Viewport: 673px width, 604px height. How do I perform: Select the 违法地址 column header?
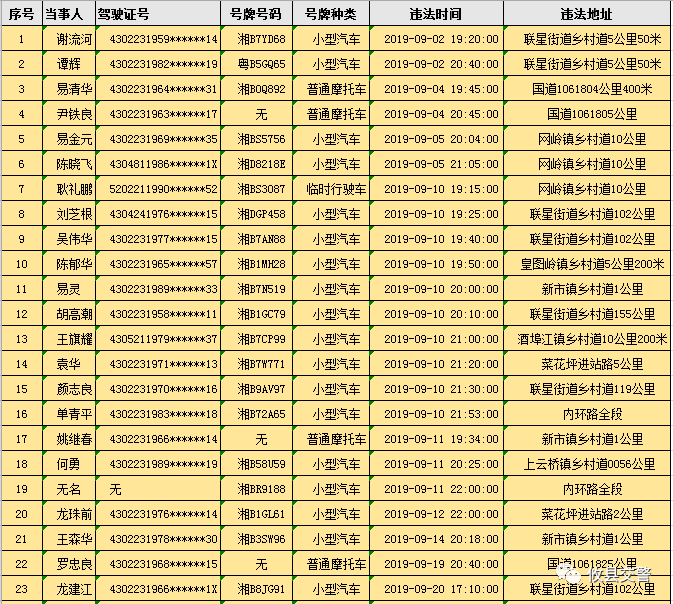[x=586, y=14]
